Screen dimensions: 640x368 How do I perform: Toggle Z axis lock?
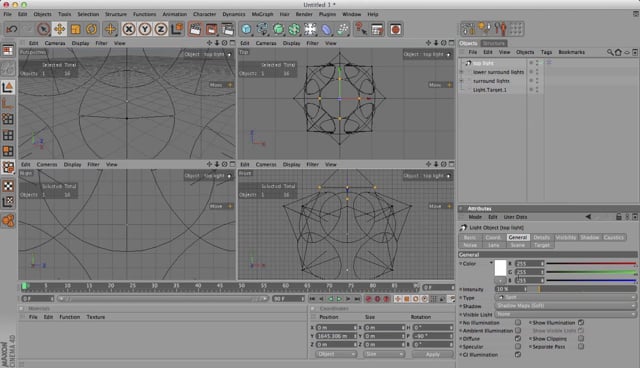[161, 29]
